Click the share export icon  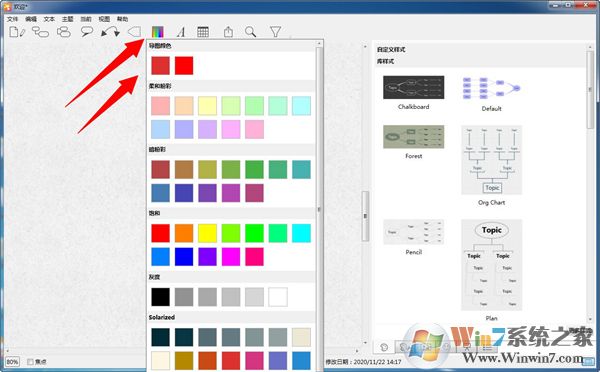tap(228, 32)
